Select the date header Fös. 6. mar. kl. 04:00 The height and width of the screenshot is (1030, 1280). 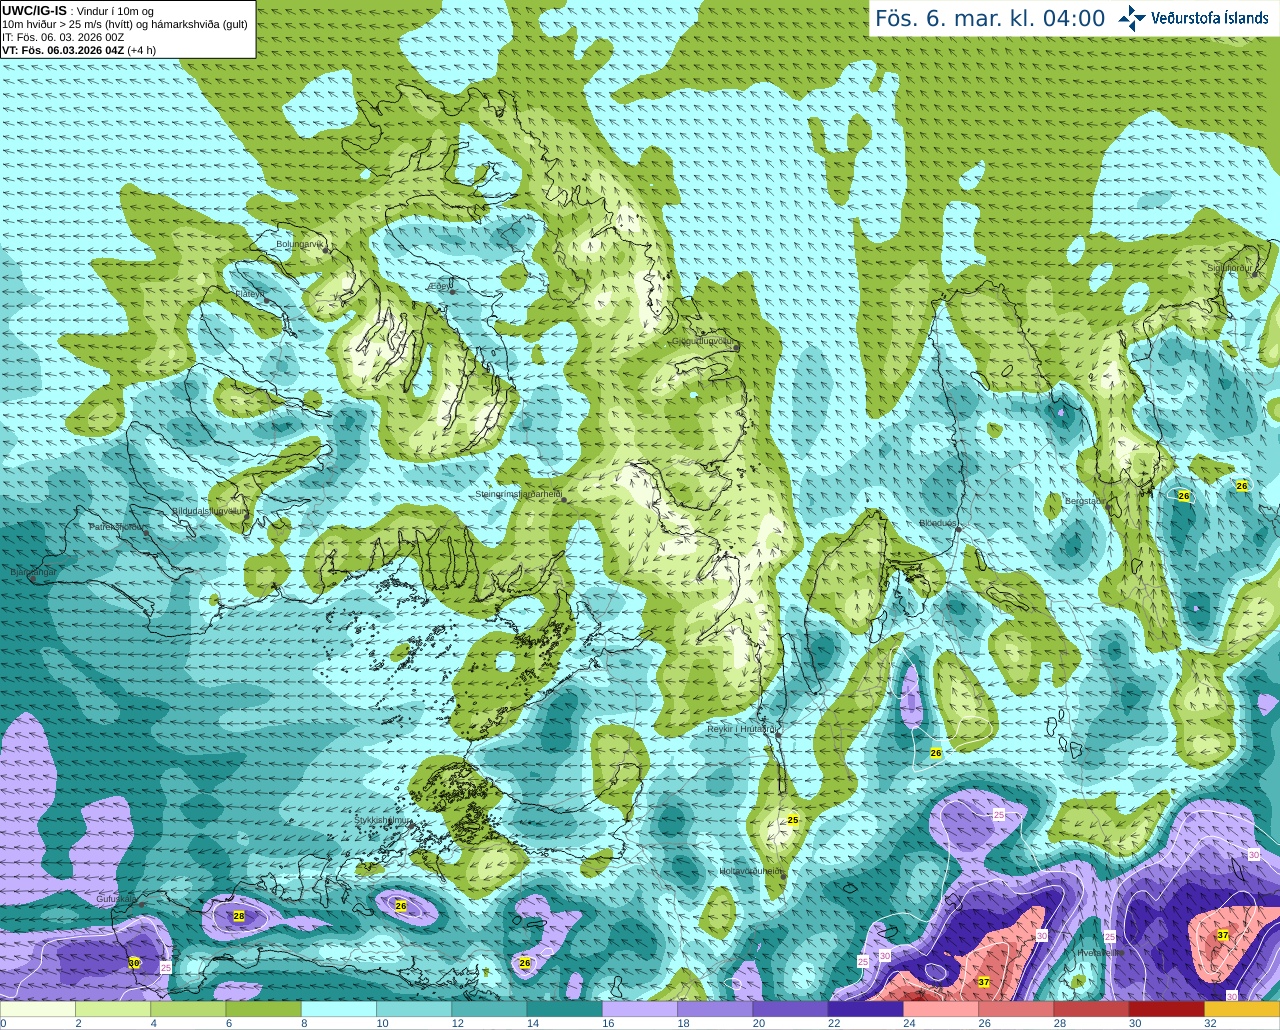pyautogui.click(x=990, y=18)
